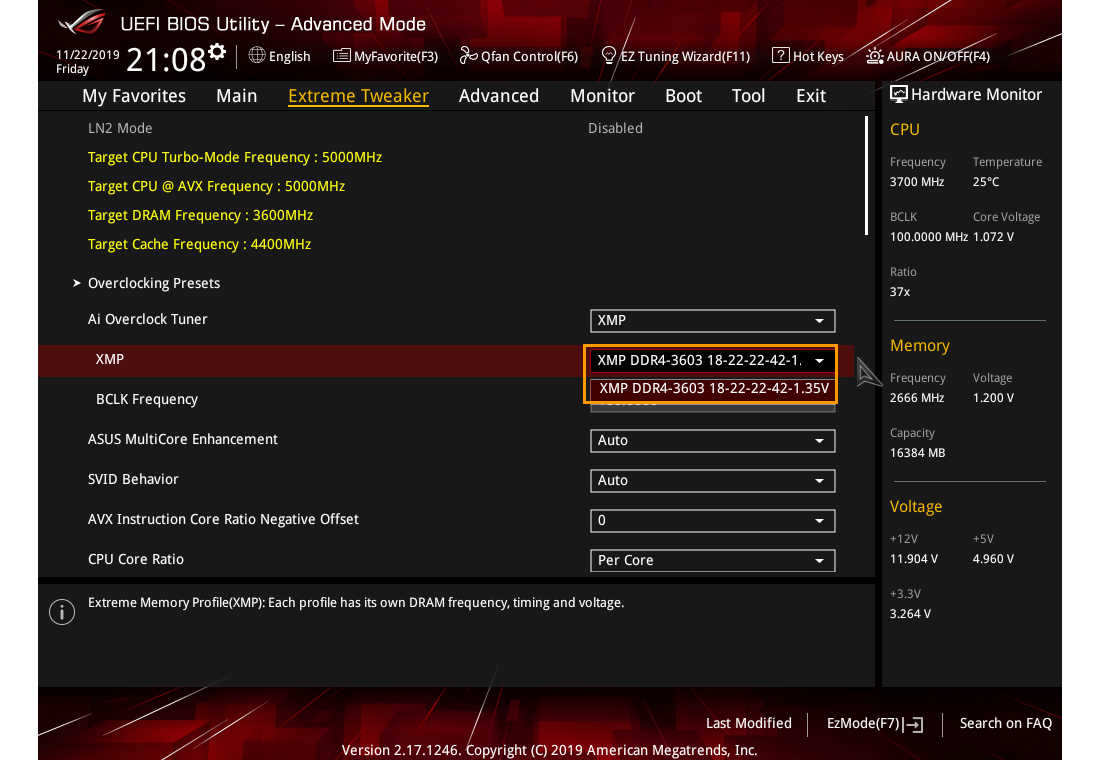Click the date 11/22/2019
Screen dimensions: 1100x760
coord(88,54)
